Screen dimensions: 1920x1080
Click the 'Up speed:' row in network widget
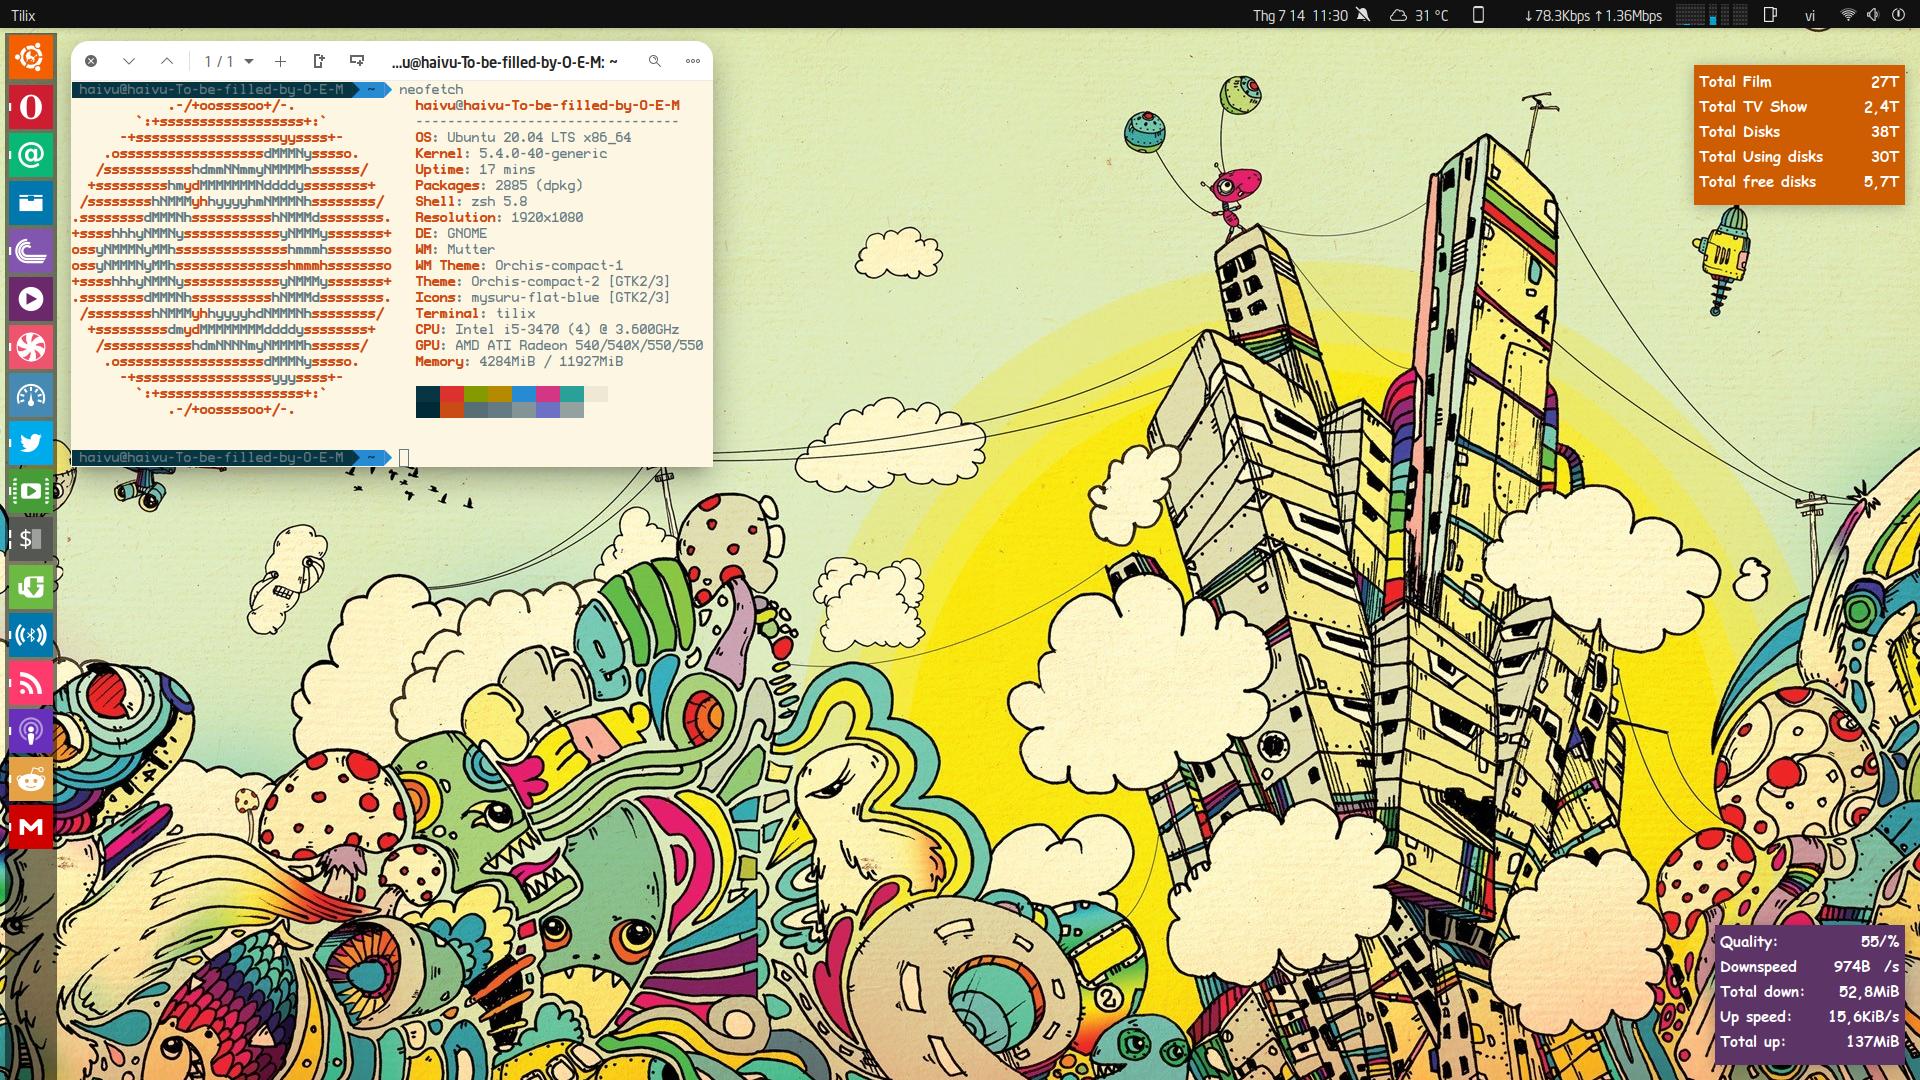pyautogui.click(x=1809, y=1017)
